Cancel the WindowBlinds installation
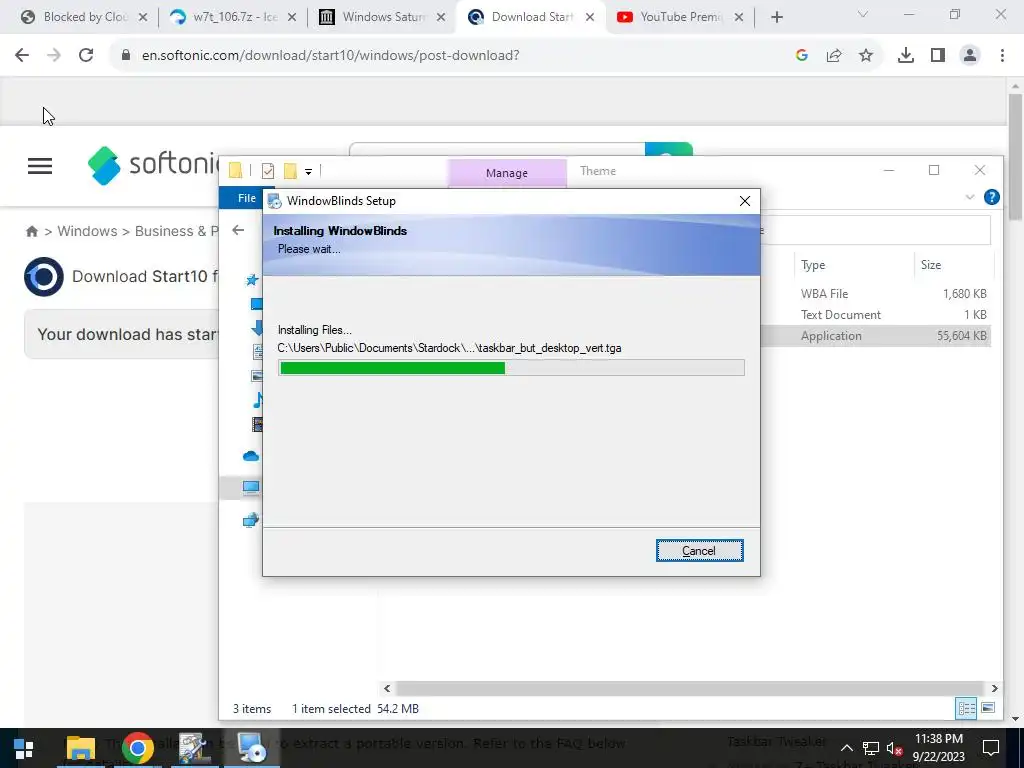Viewport: 1024px width, 768px height. pyautogui.click(x=699, y=551)
